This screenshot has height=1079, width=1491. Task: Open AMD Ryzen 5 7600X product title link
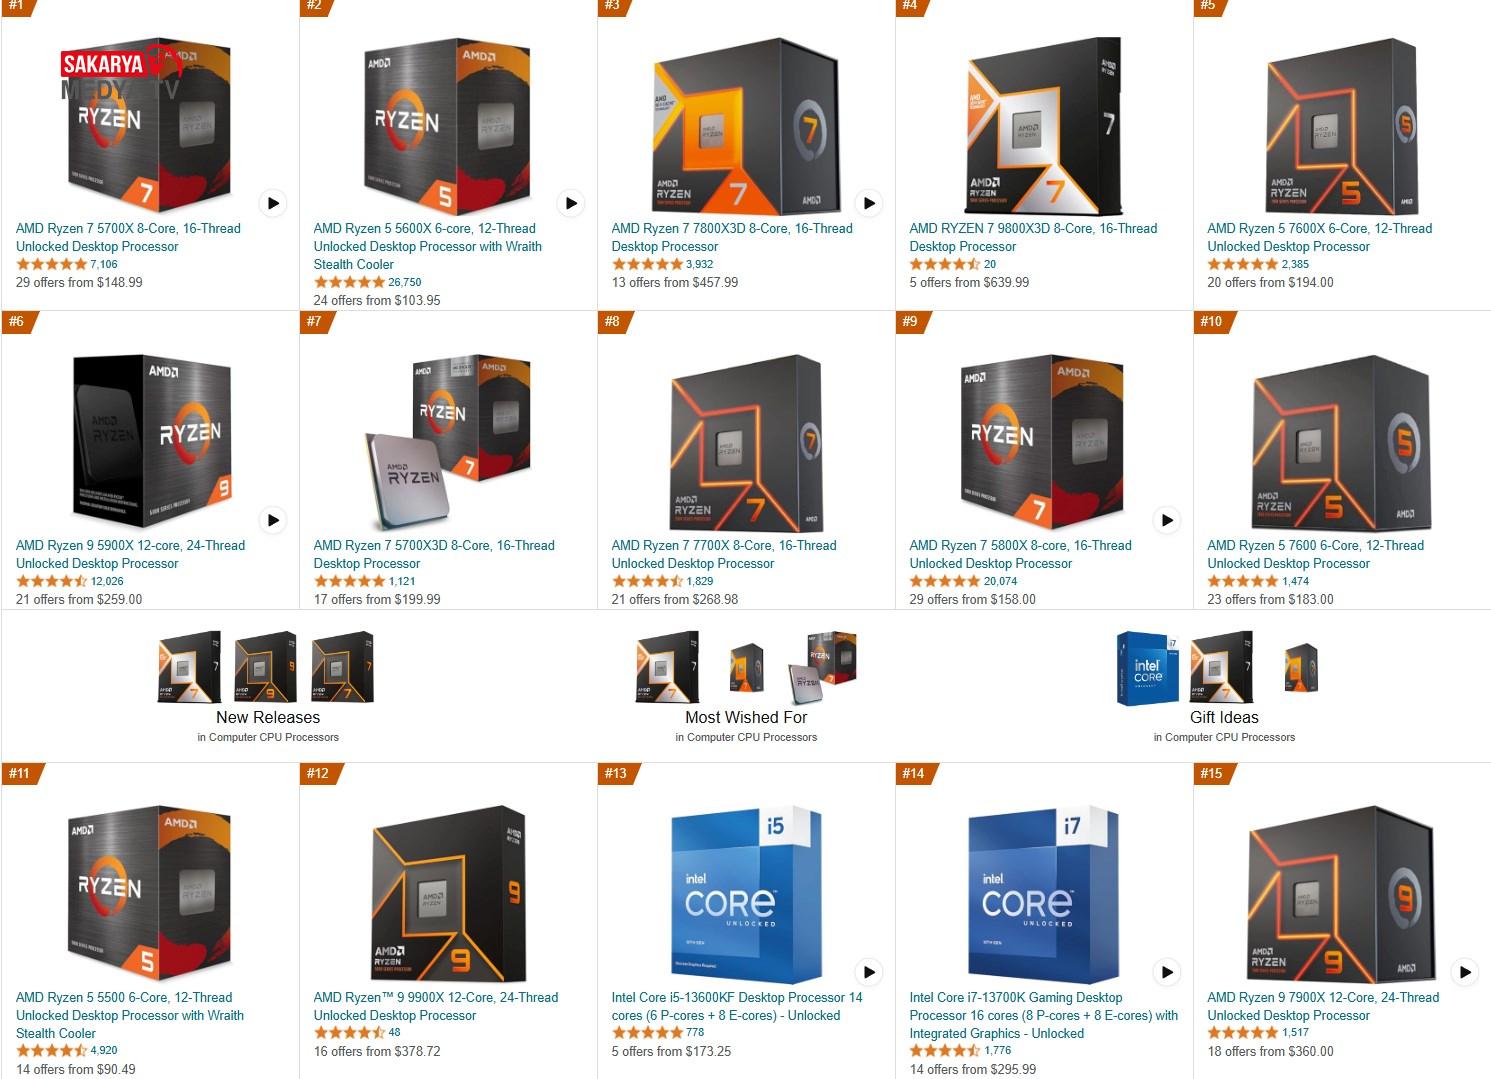(1319, 237)
